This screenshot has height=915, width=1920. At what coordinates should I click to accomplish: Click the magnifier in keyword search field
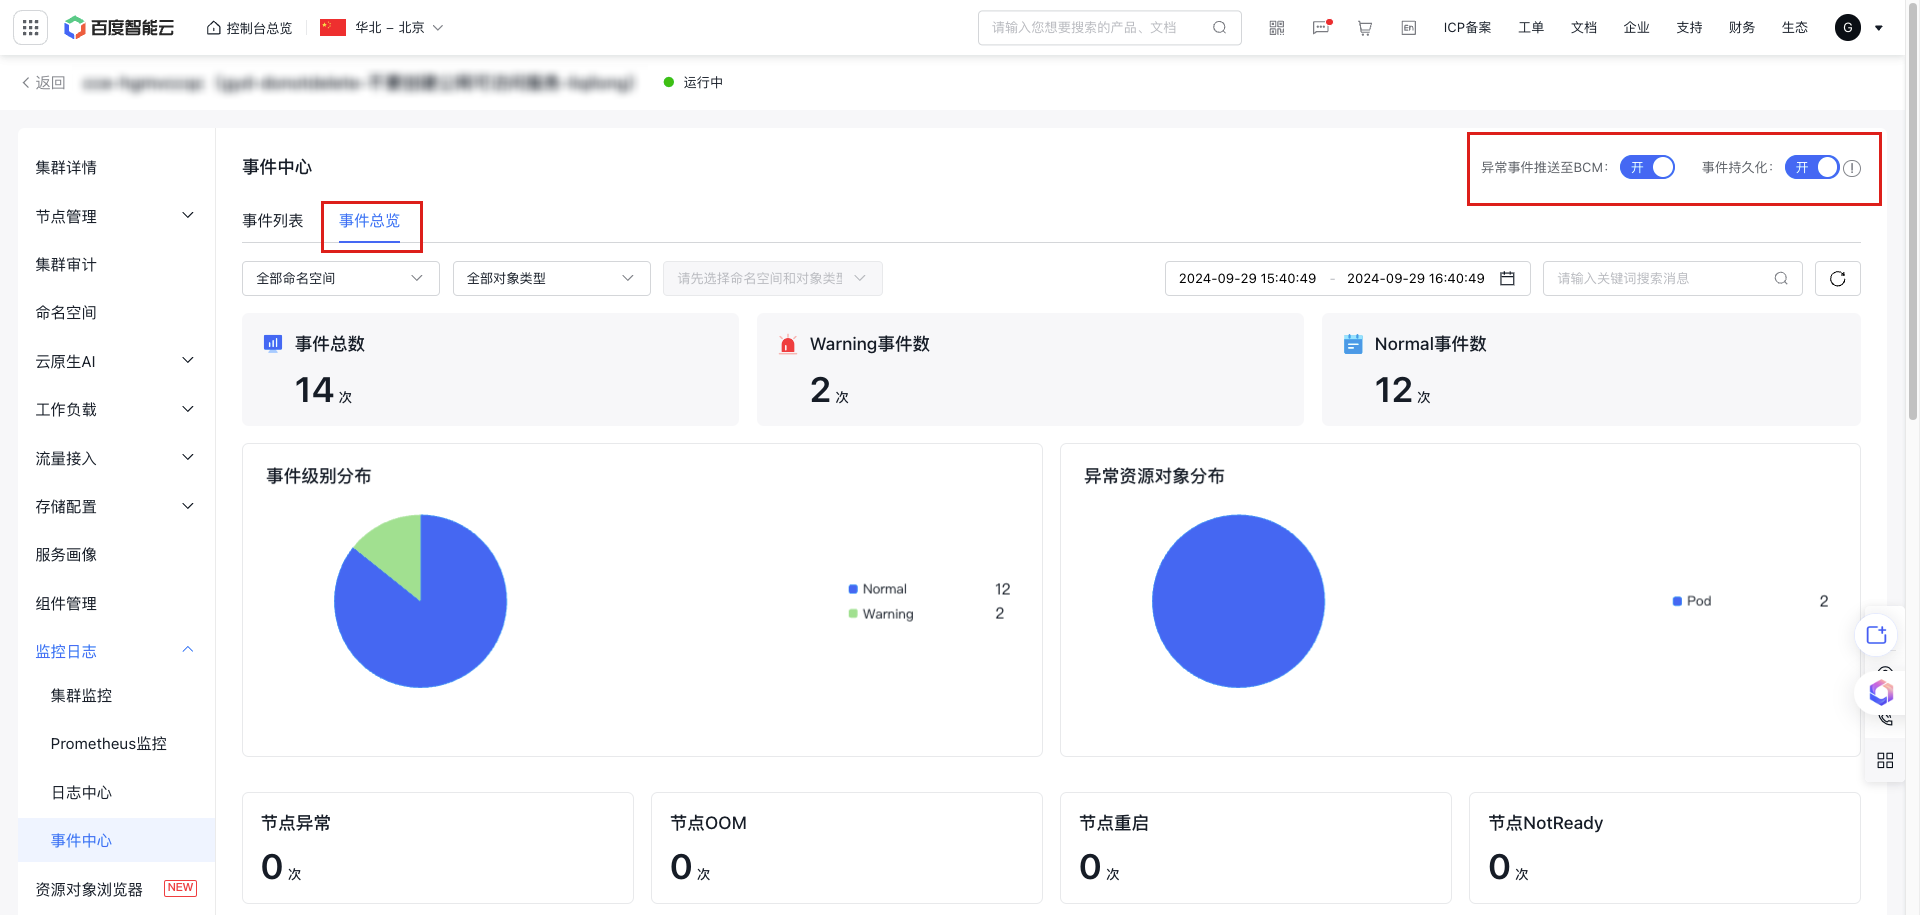coord(1781,278)
